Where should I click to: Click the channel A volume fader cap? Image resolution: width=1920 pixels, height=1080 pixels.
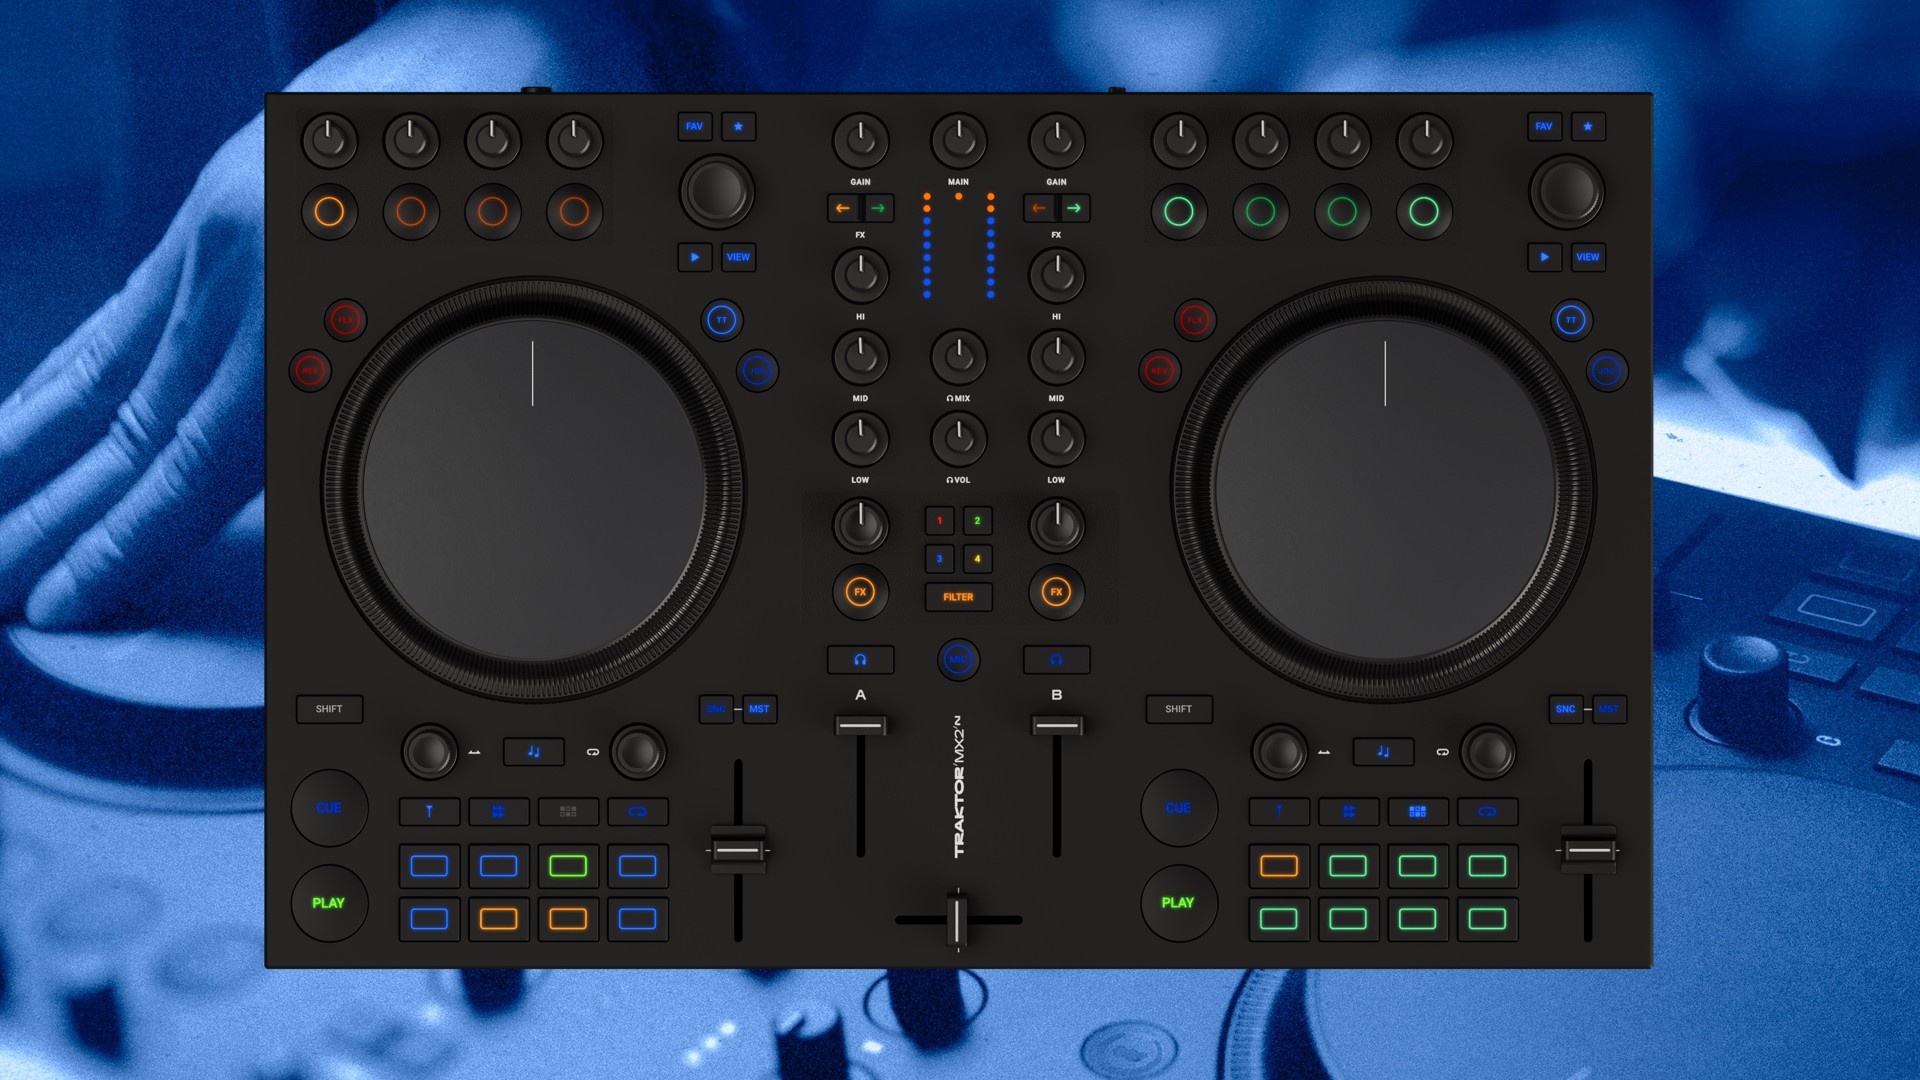860,725
